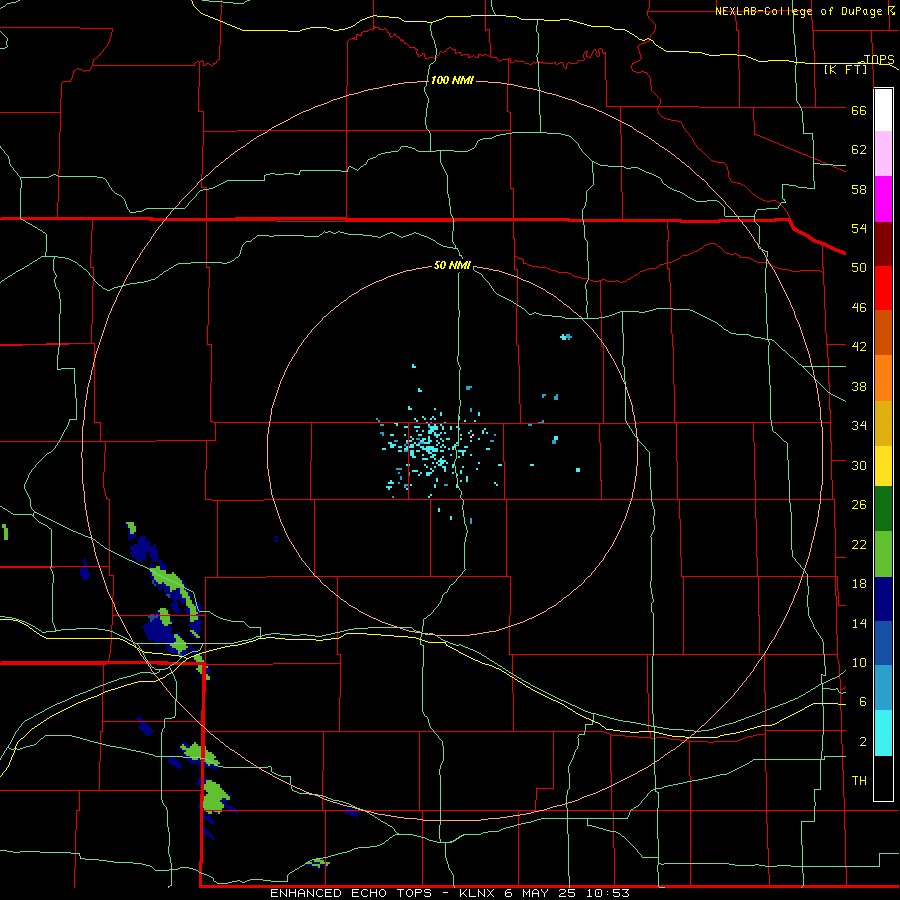900x900 pixels.
Task: Choose the gold mustard legend swatch
Action: 883,424
